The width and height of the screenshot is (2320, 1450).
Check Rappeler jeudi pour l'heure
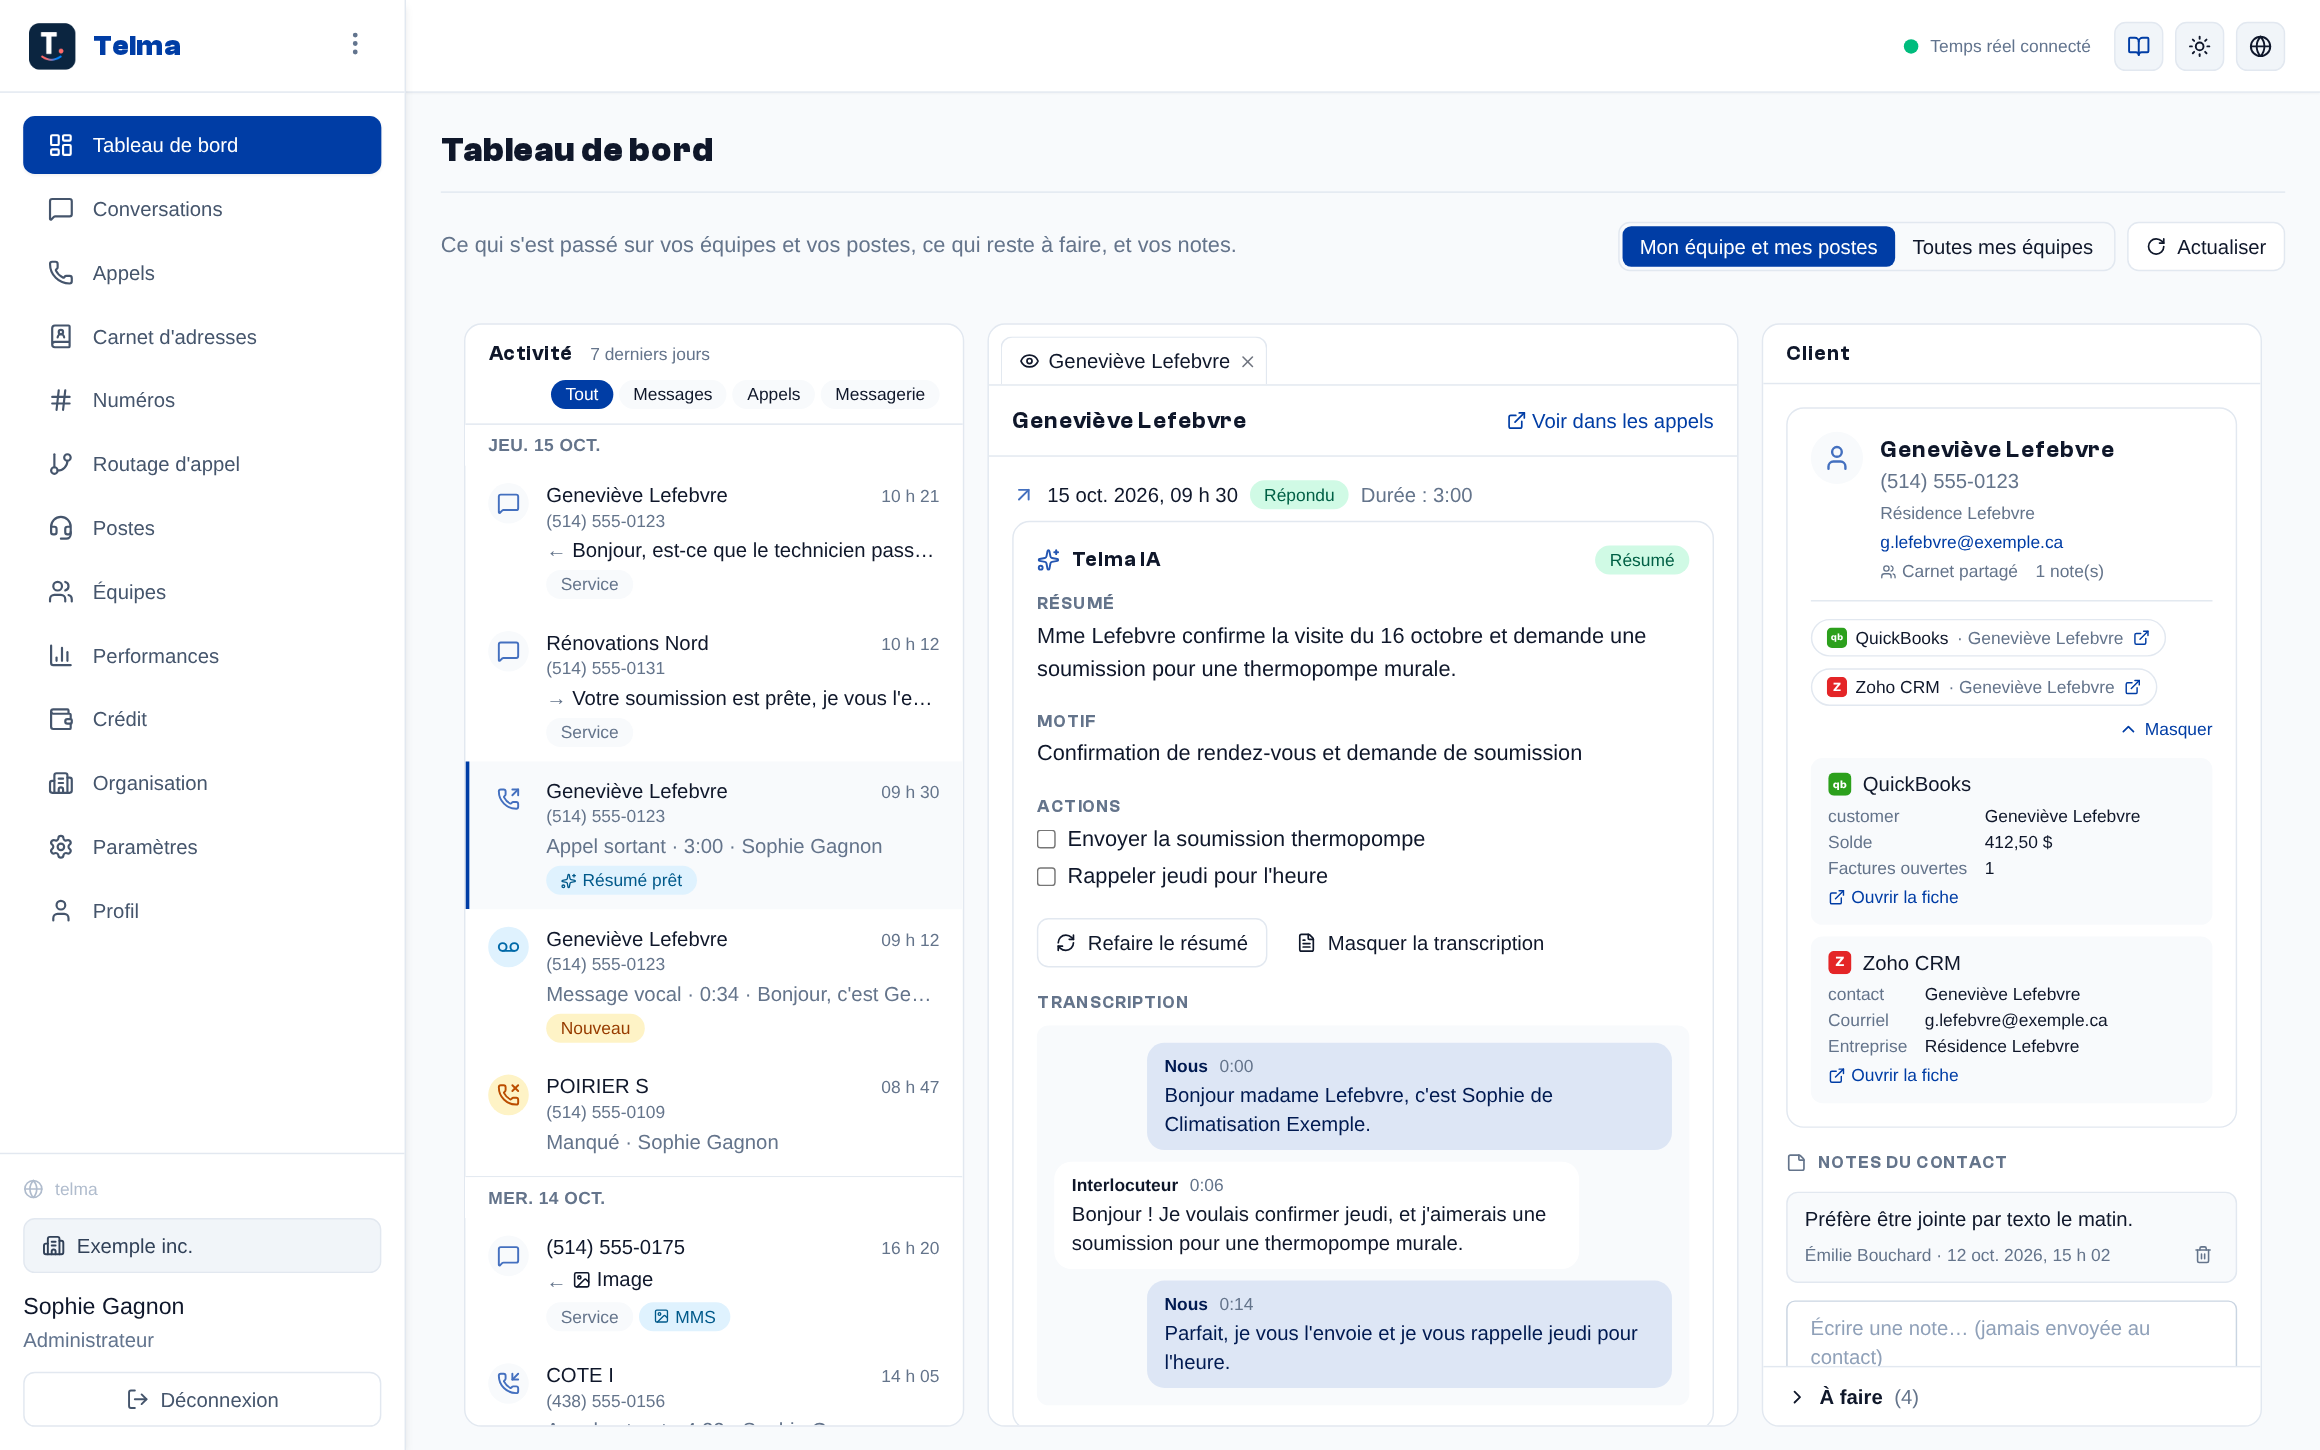[1046, 876]
